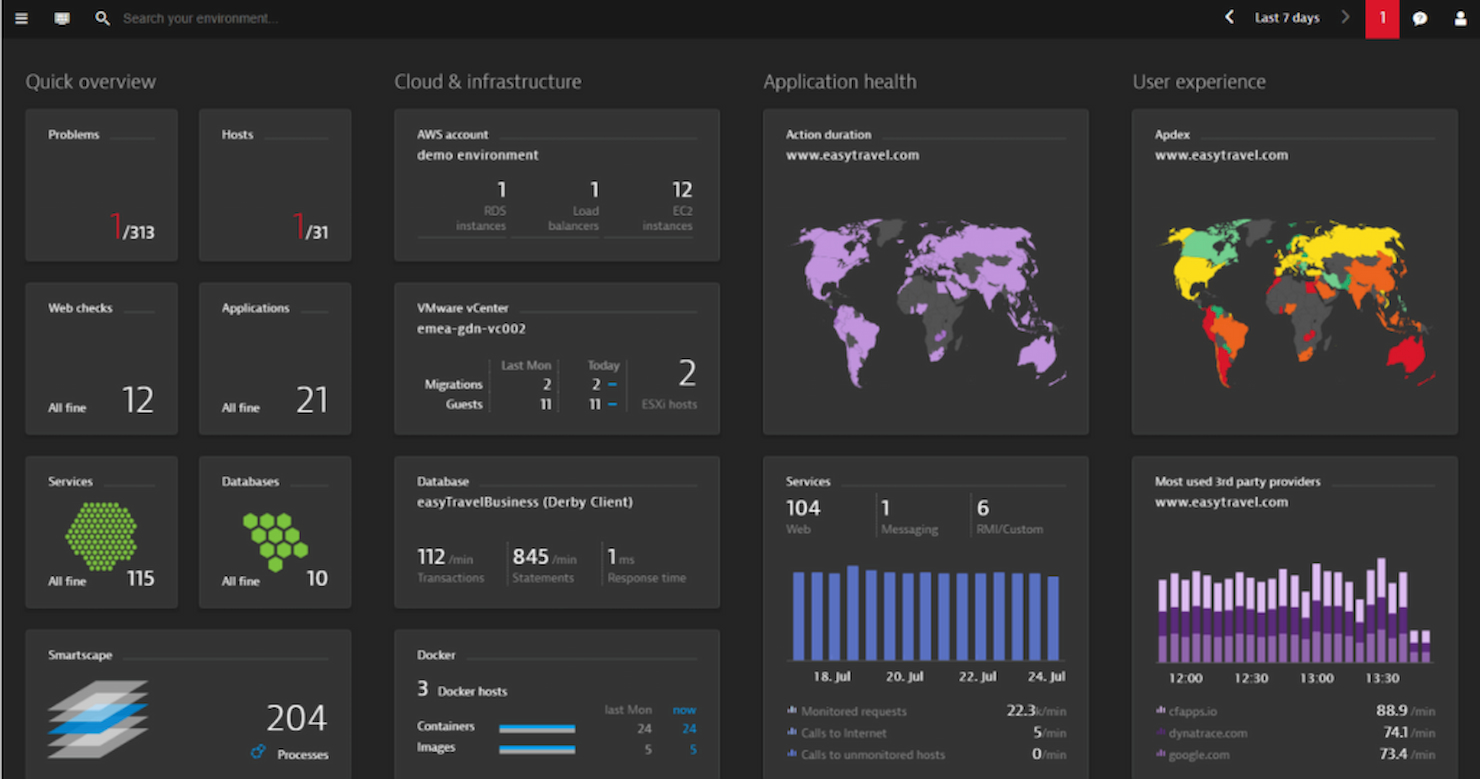Click the chart icon beside Monitored requests
This screenshot has height=779, width=1480.
[x=794, y=711]
